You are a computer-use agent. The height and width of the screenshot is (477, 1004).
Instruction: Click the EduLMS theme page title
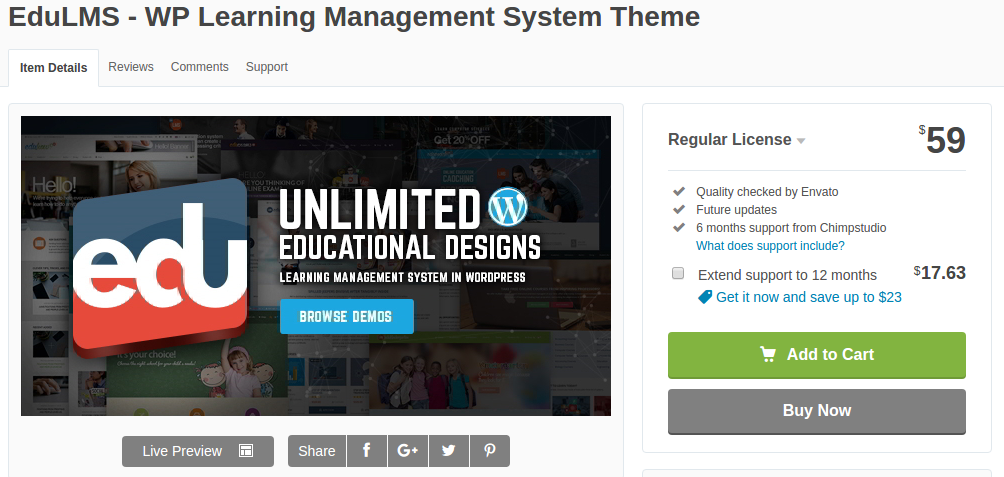(354, 17)
